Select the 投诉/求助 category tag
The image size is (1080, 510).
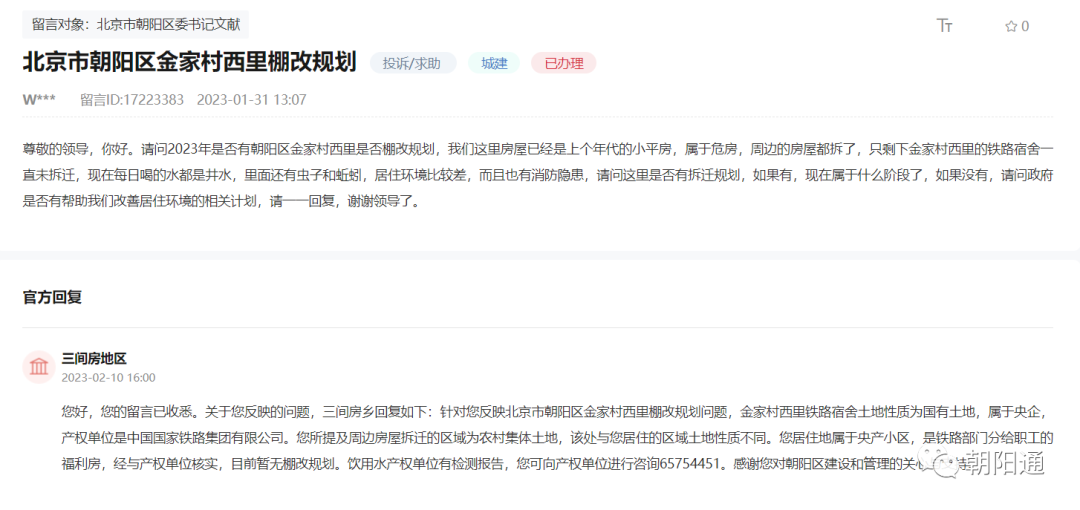413,63
